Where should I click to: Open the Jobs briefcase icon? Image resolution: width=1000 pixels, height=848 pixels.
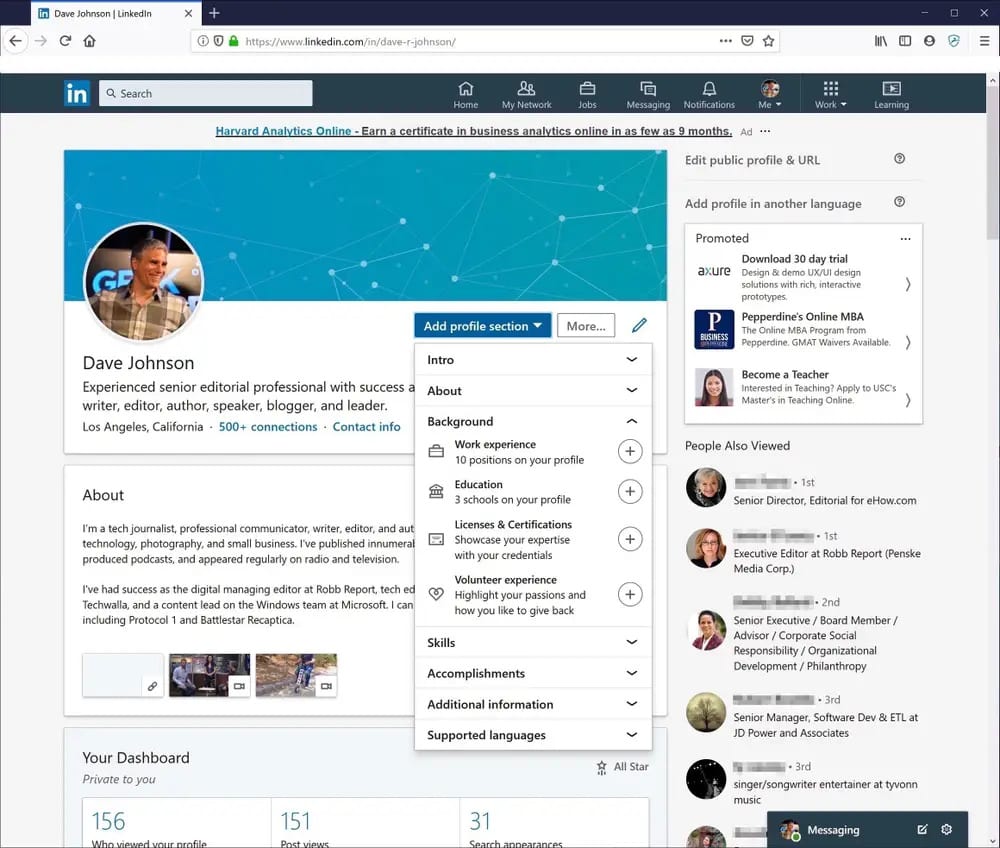point(587,94)
